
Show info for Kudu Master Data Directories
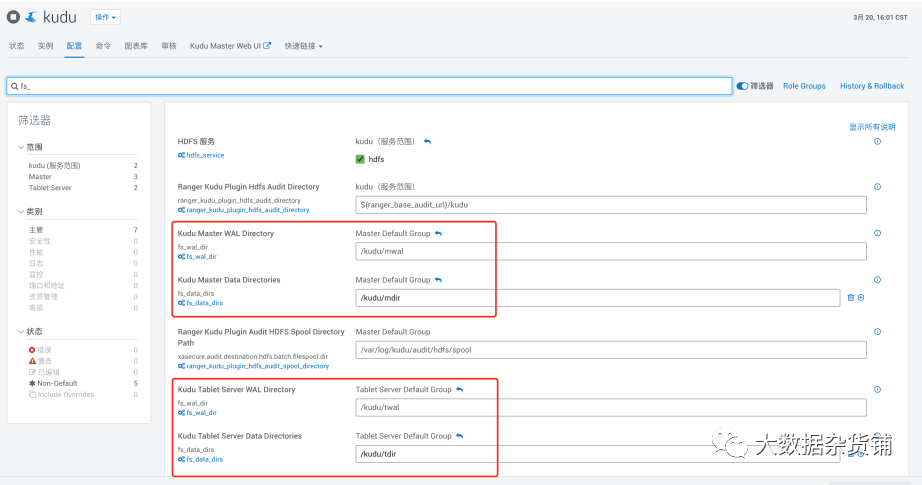877,280
